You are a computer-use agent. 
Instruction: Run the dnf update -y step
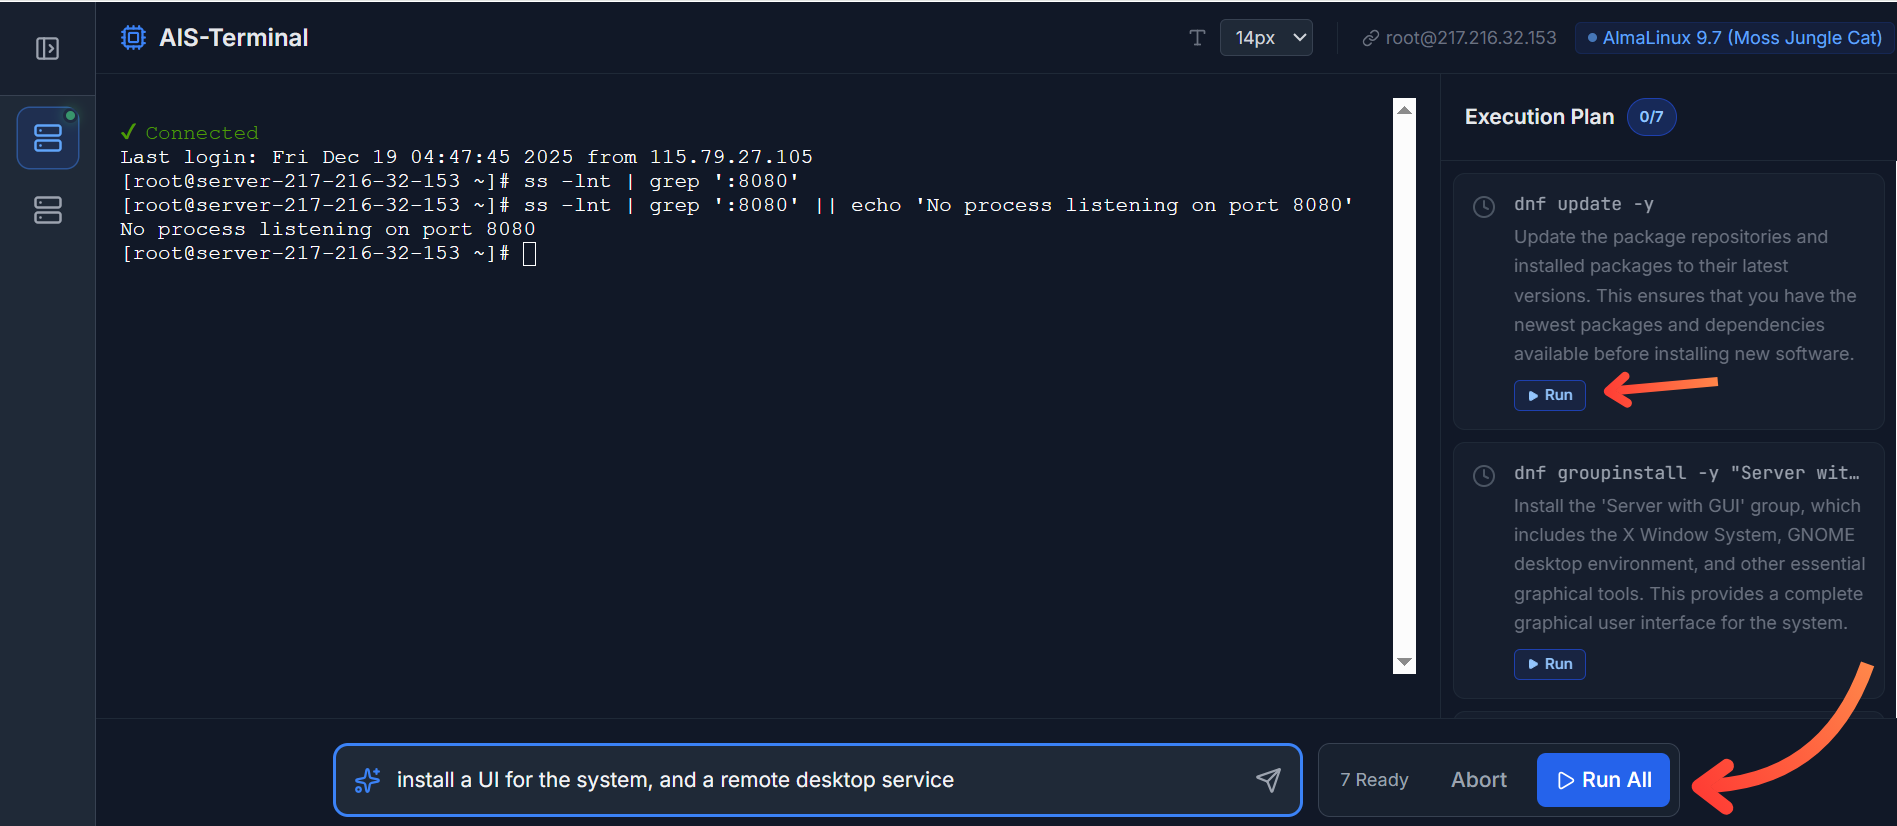1549,395
